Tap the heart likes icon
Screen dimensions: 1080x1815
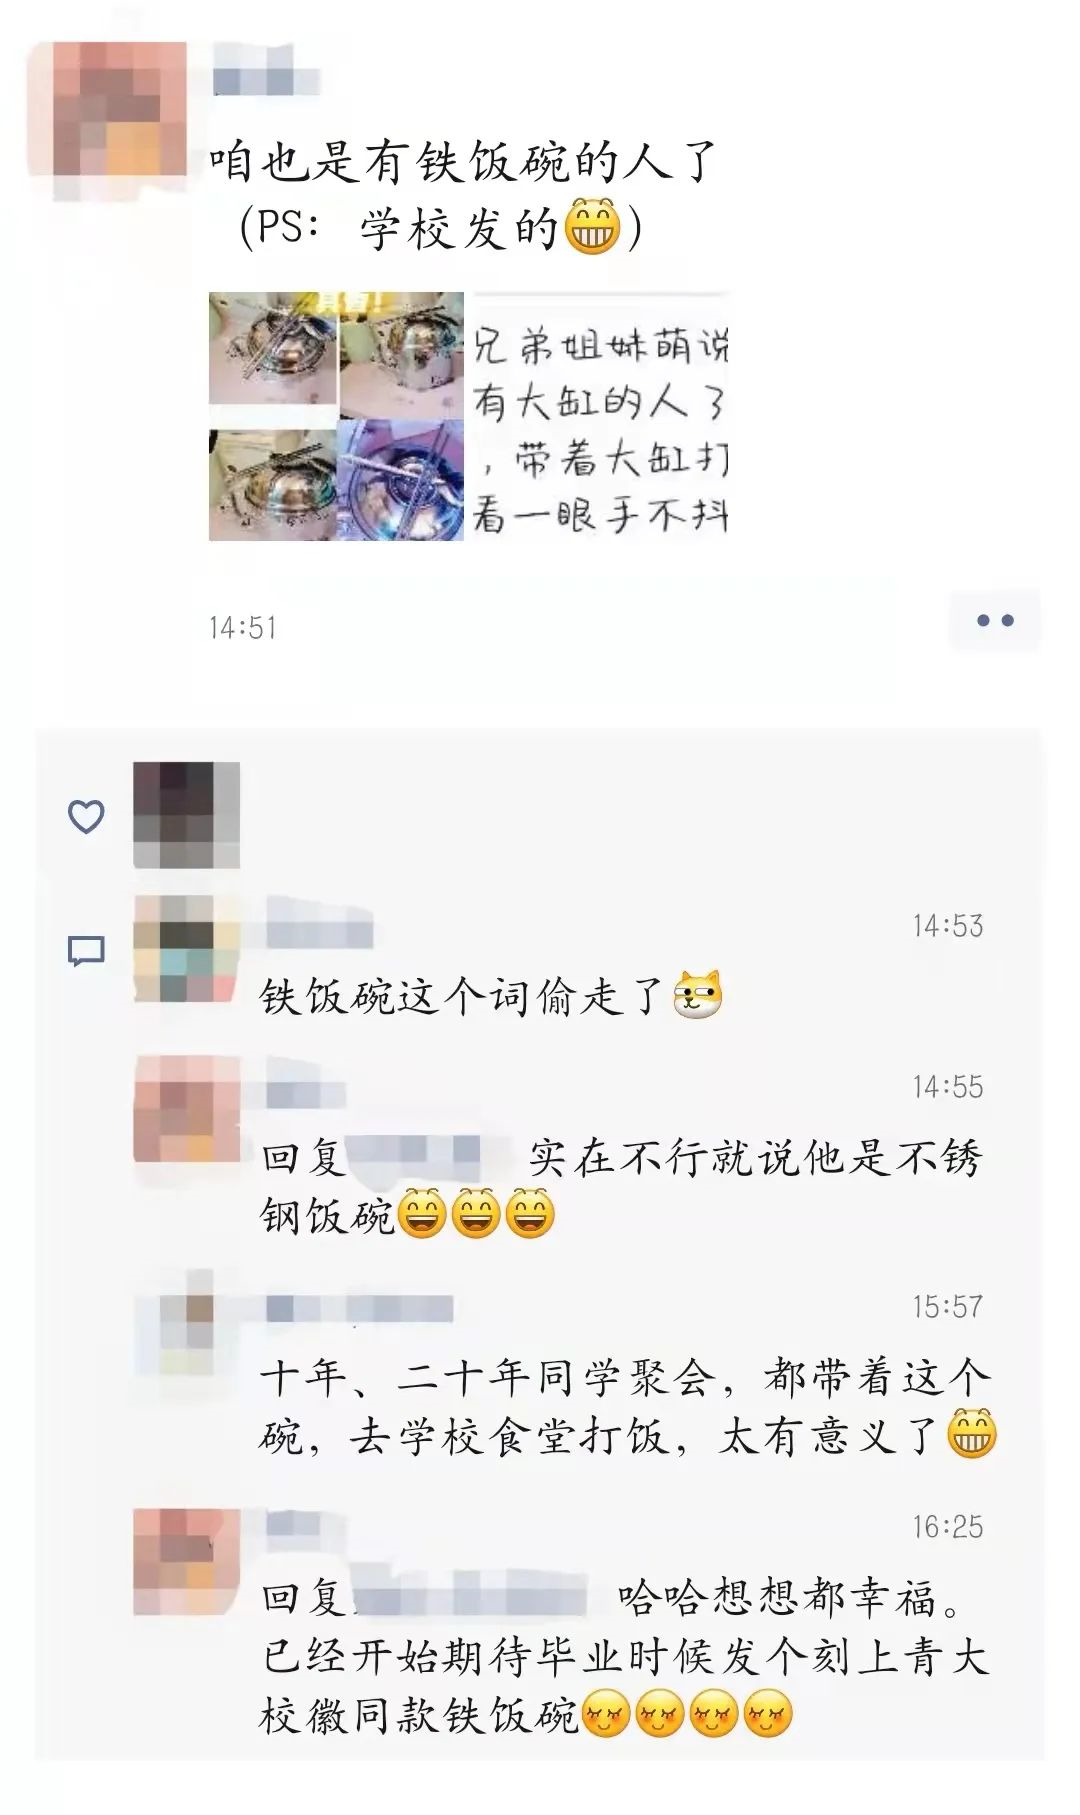coord(86,817)
